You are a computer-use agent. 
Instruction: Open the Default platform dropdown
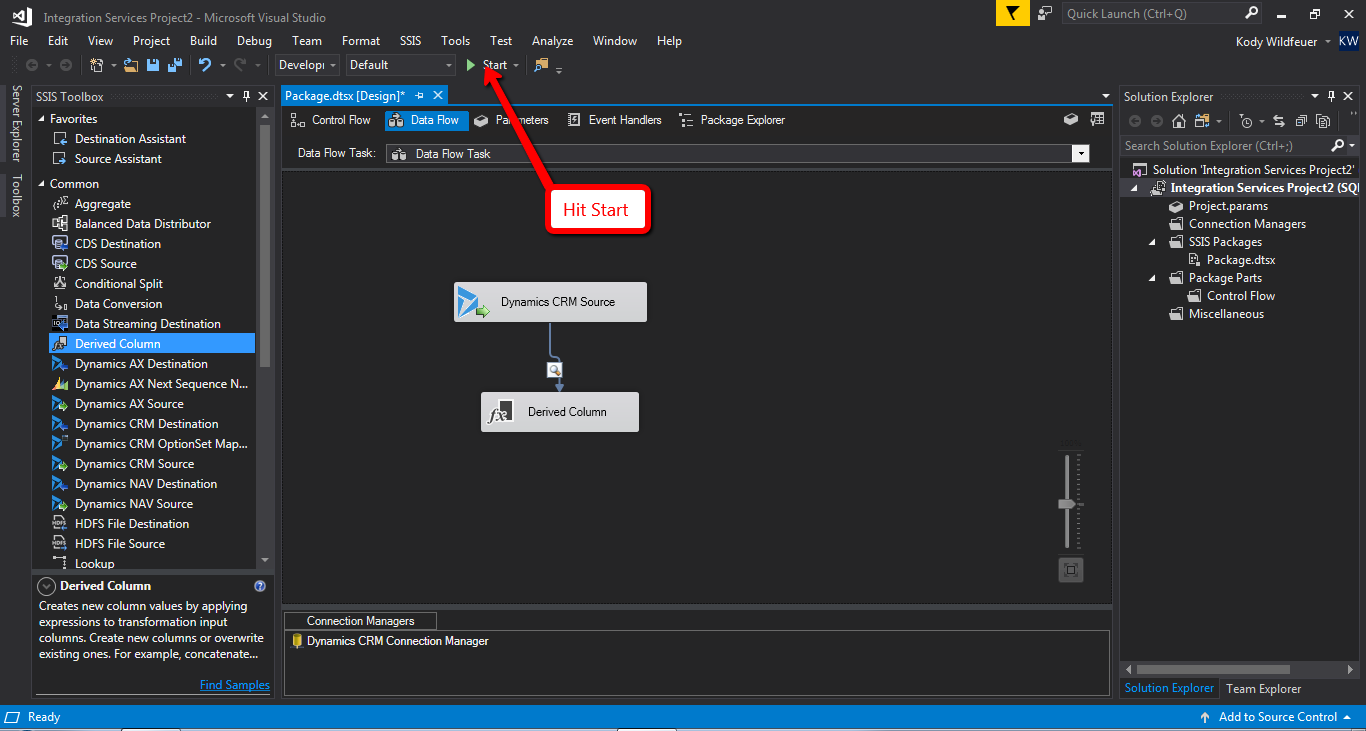tap(400, 65)
